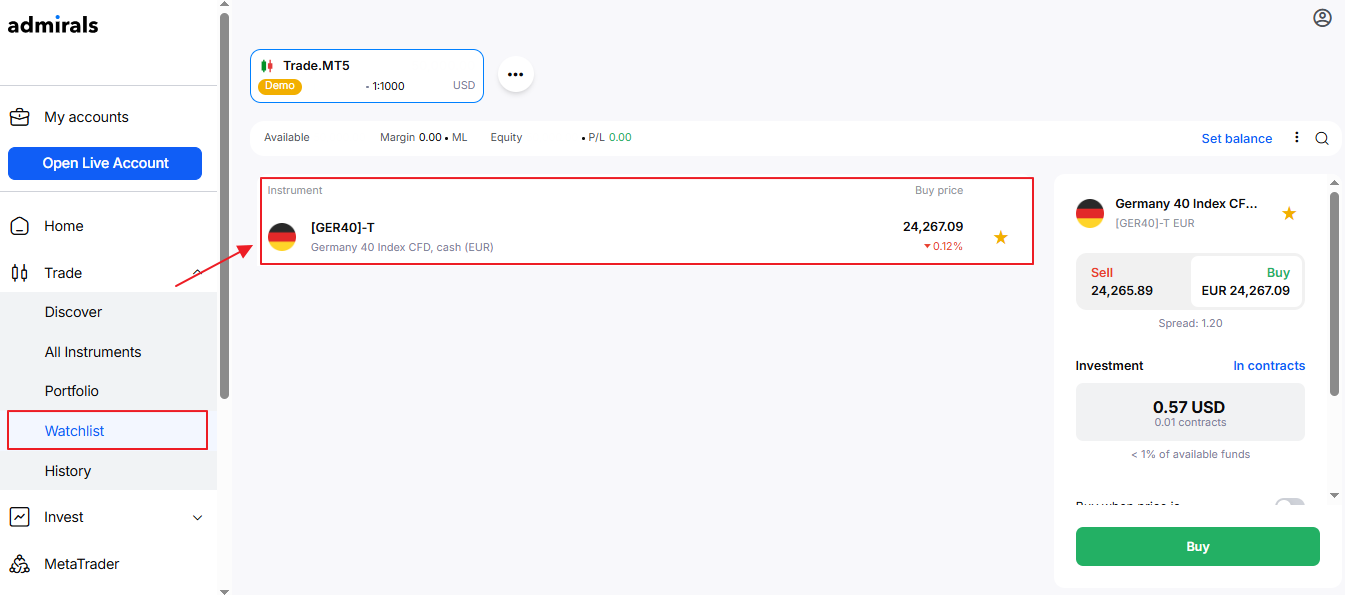Click the < 1% of available funds text
This screenshot has height=595, width=1345.
pos(1190,454)
